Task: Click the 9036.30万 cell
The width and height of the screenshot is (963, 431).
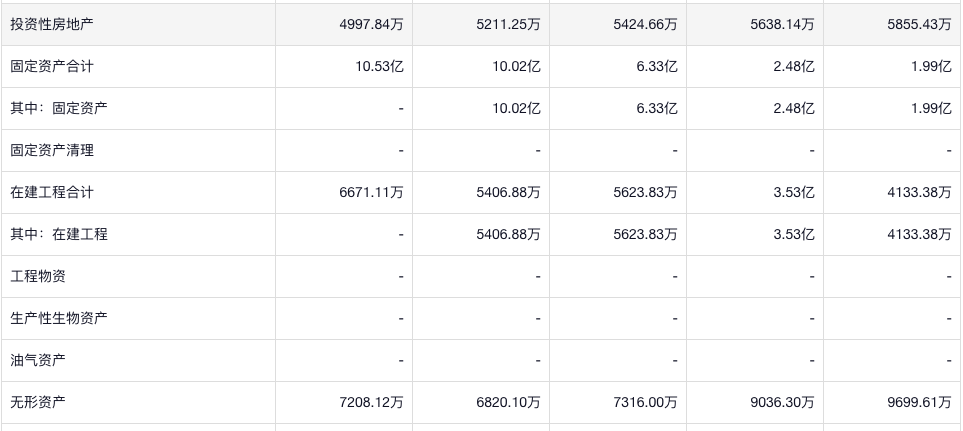Action: [781, 402]
